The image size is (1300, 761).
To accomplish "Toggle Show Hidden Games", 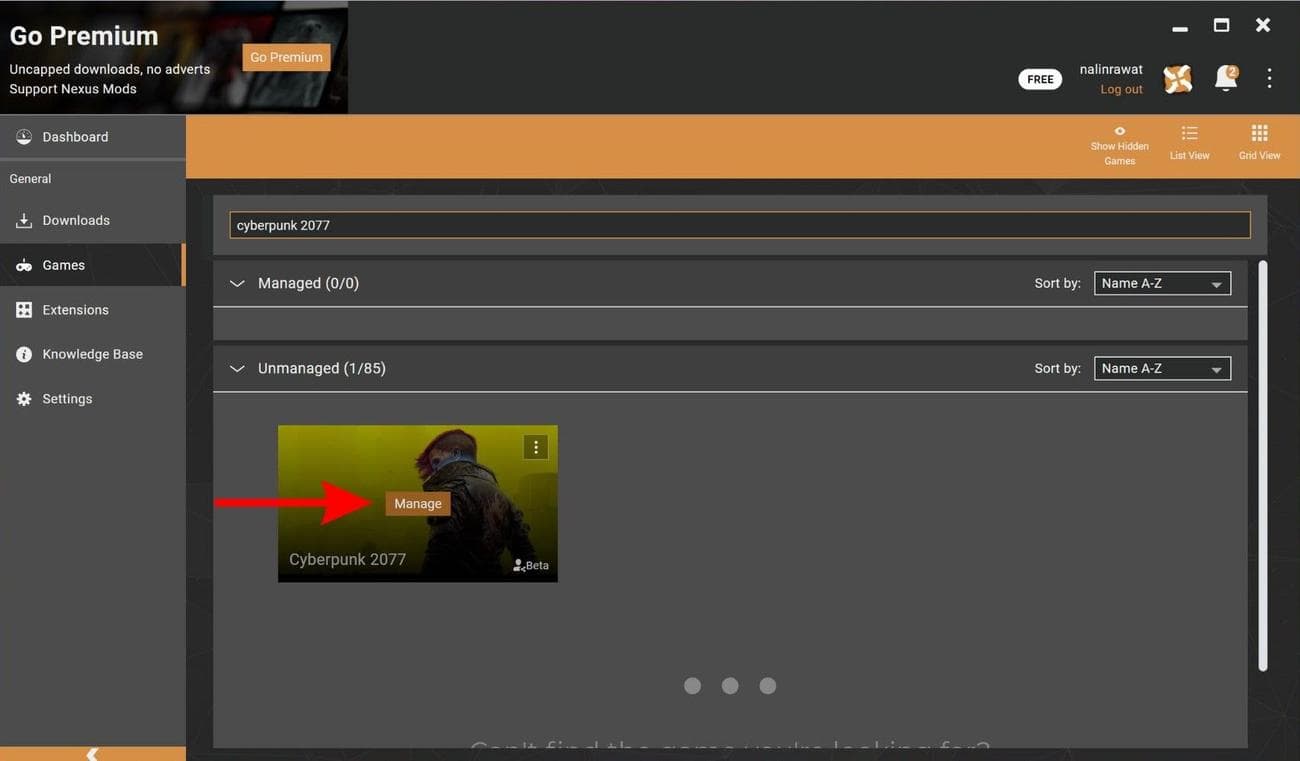I will (1119, 141).
